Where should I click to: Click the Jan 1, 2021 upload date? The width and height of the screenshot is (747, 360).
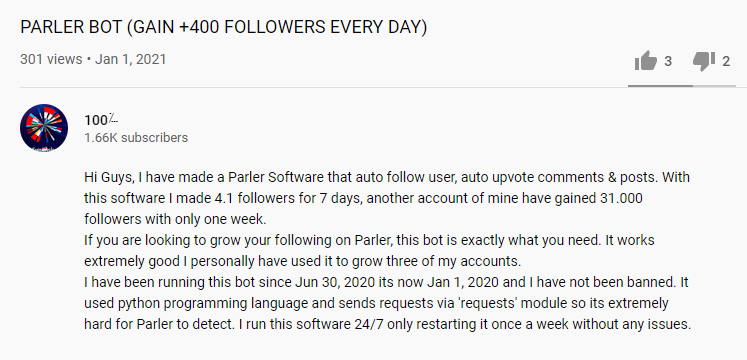coord(131,60)
